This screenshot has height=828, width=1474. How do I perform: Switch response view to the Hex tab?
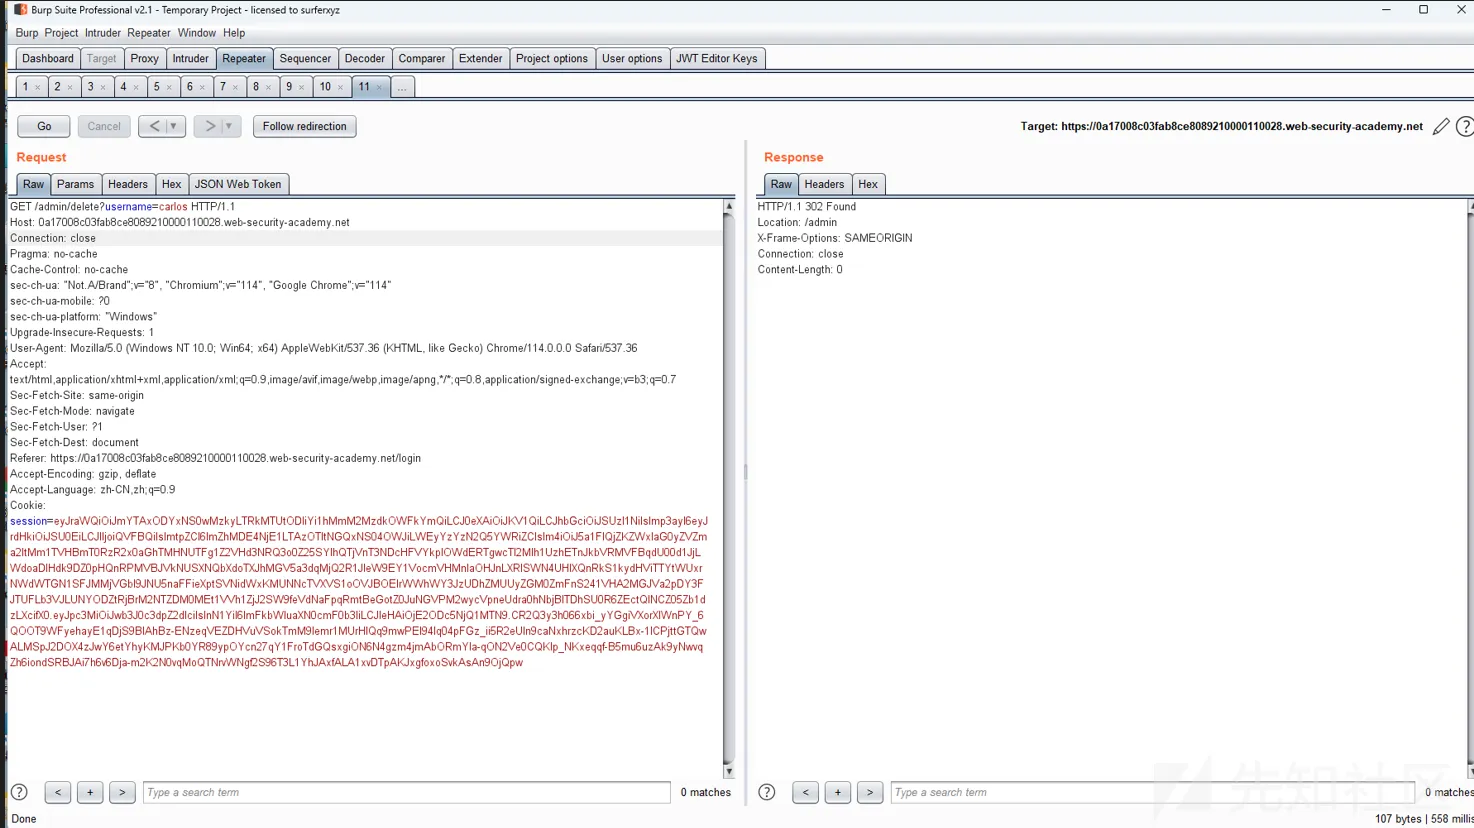click(x=868, y=184)
